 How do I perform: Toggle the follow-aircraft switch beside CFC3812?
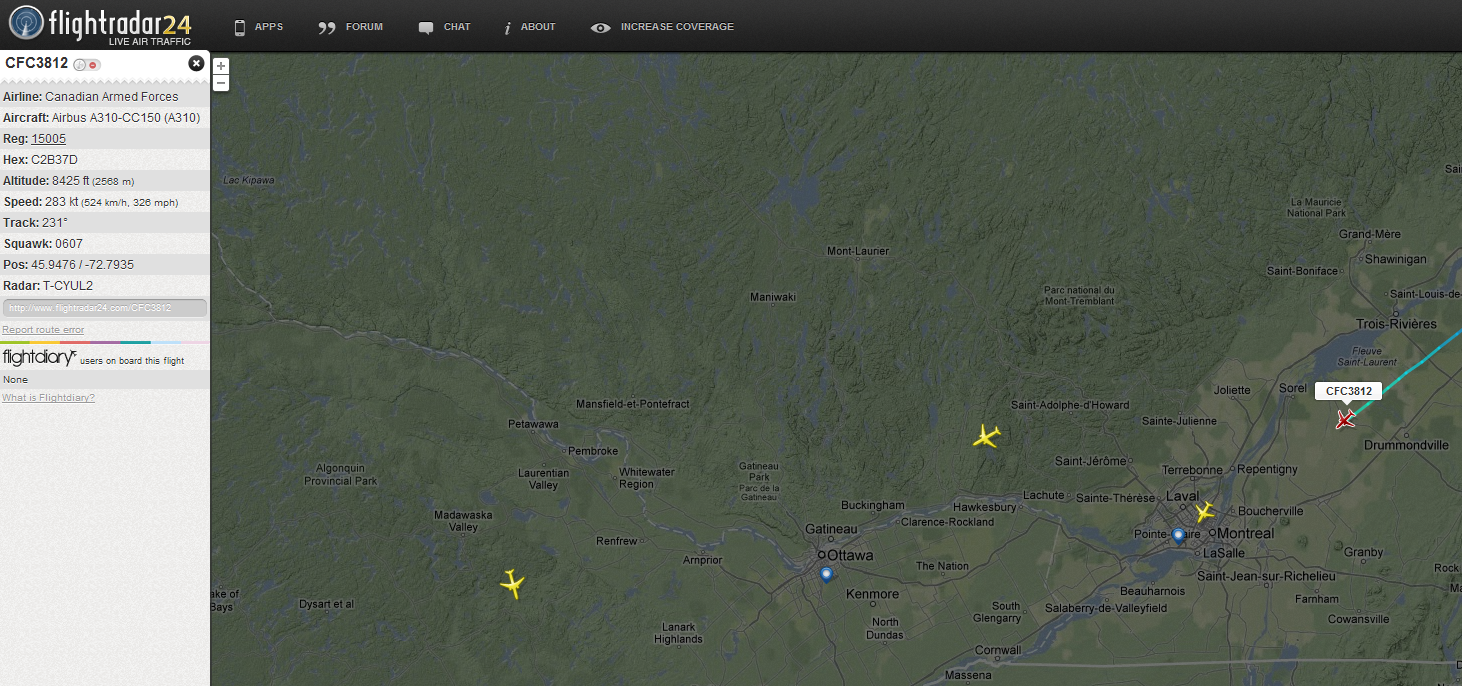click(x=87, y=65)
